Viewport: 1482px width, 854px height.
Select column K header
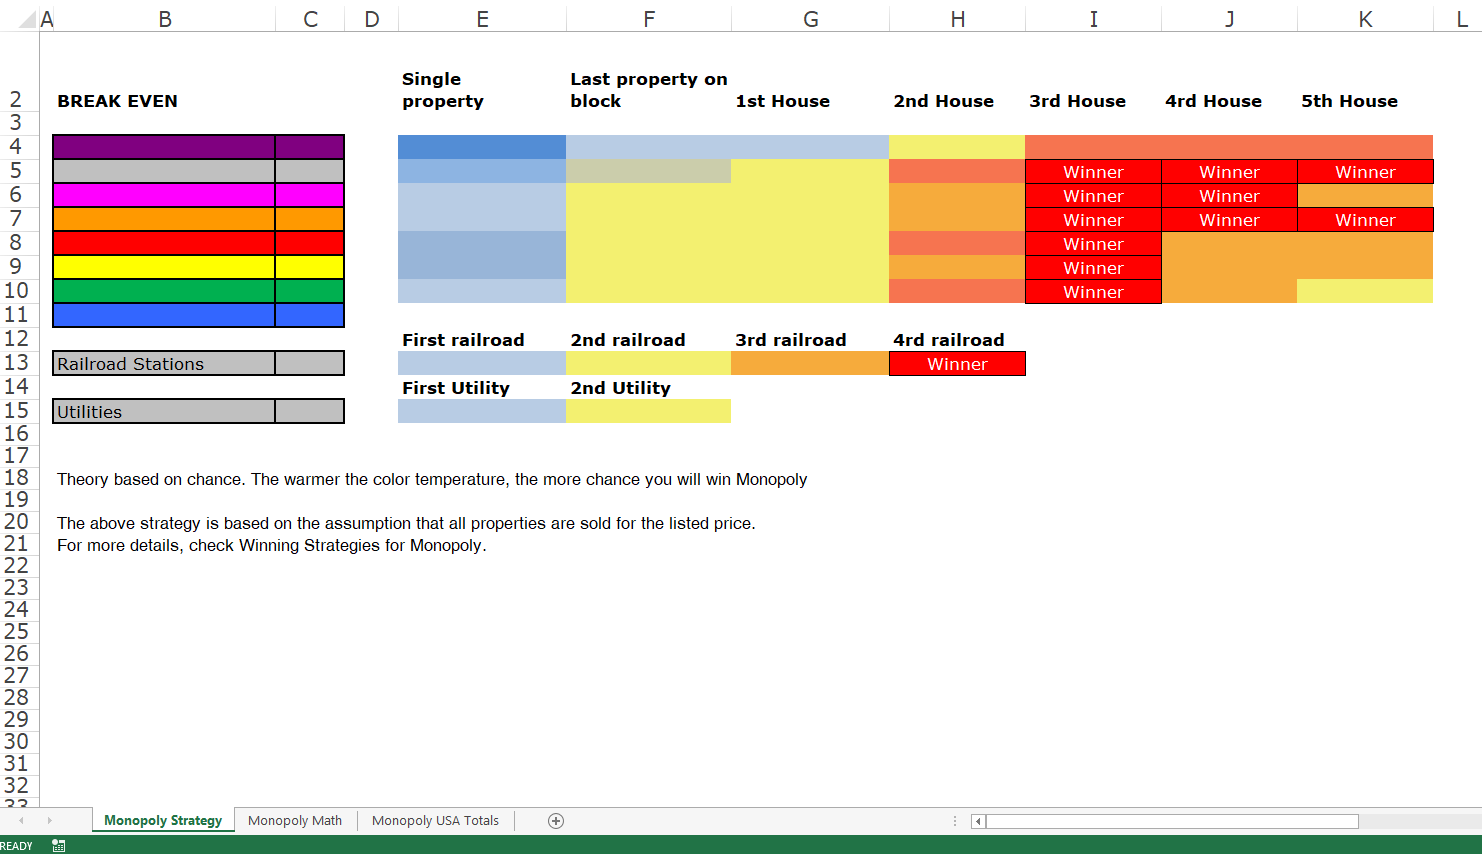pos(1365,19)
